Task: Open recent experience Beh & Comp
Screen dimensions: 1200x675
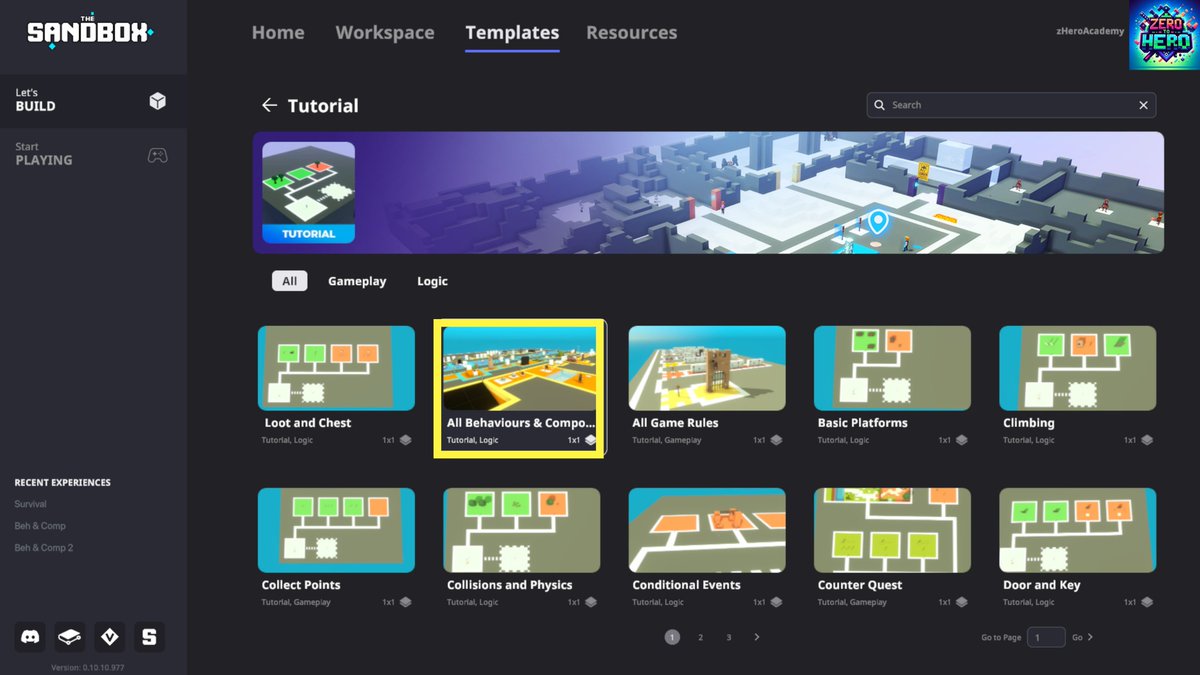Action: tap(40, 526)
